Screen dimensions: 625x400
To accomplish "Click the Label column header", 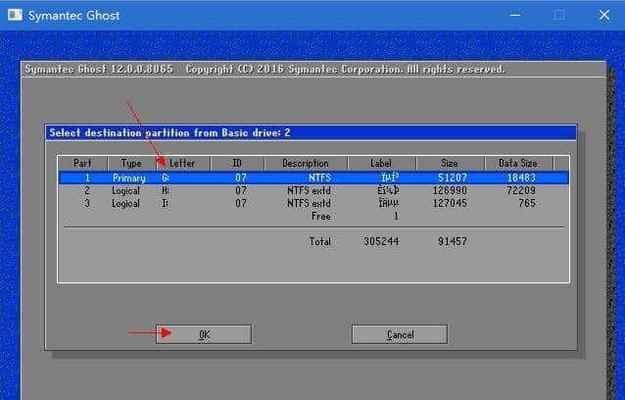I will pos(381,163).
